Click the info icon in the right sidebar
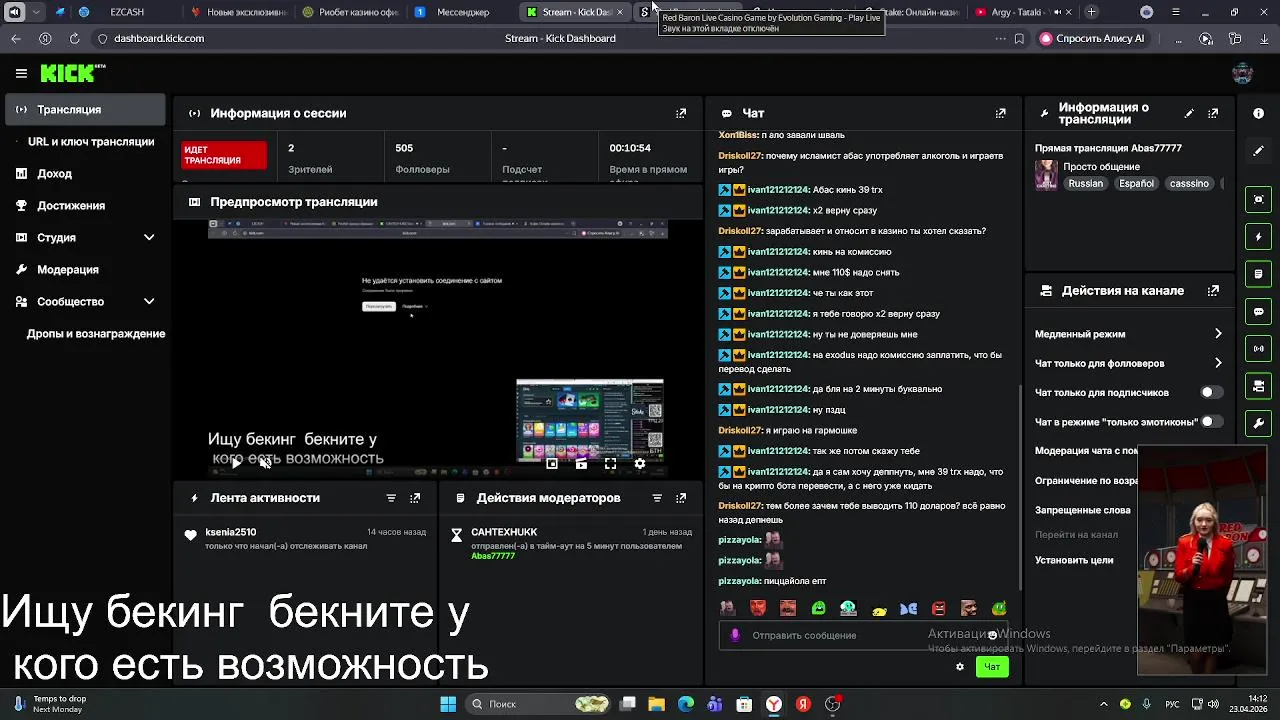The image size is (1280, 720). coord(1259,113)
